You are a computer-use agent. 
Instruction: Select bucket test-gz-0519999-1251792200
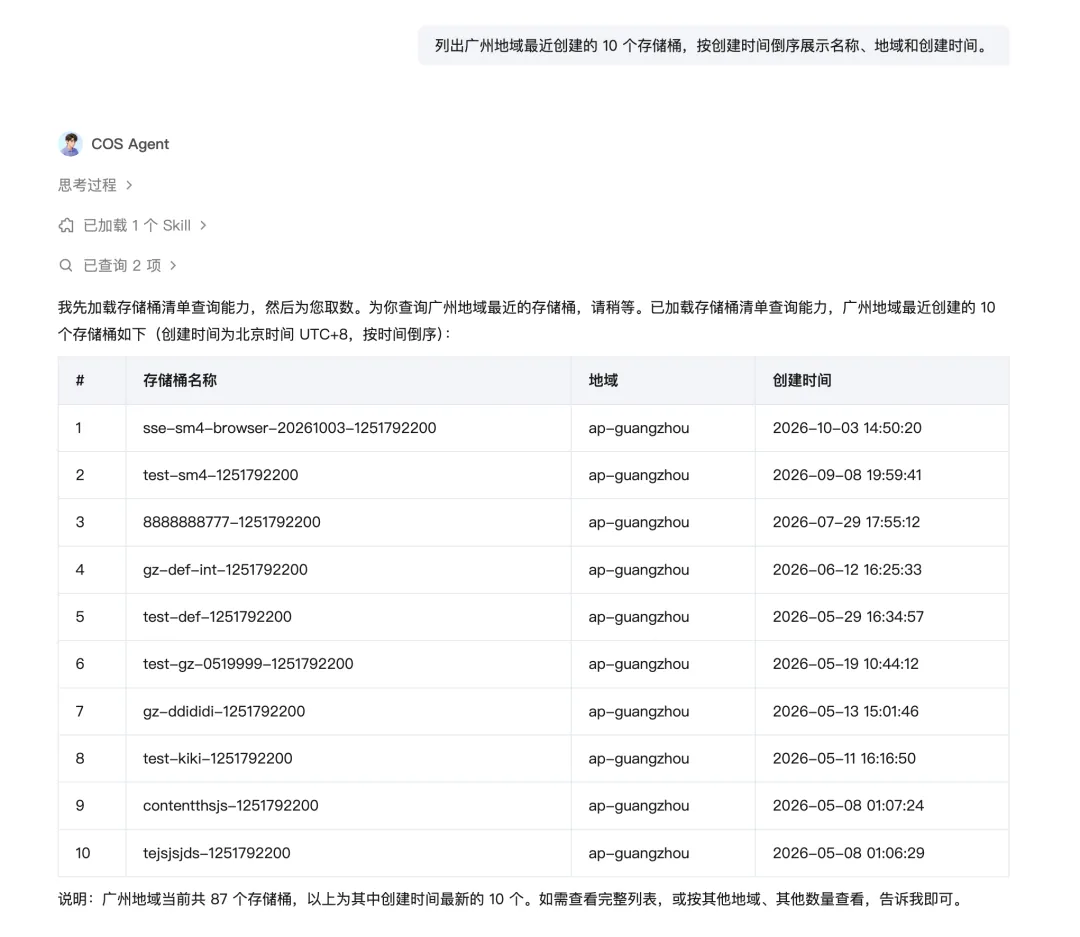coord(248,663)
